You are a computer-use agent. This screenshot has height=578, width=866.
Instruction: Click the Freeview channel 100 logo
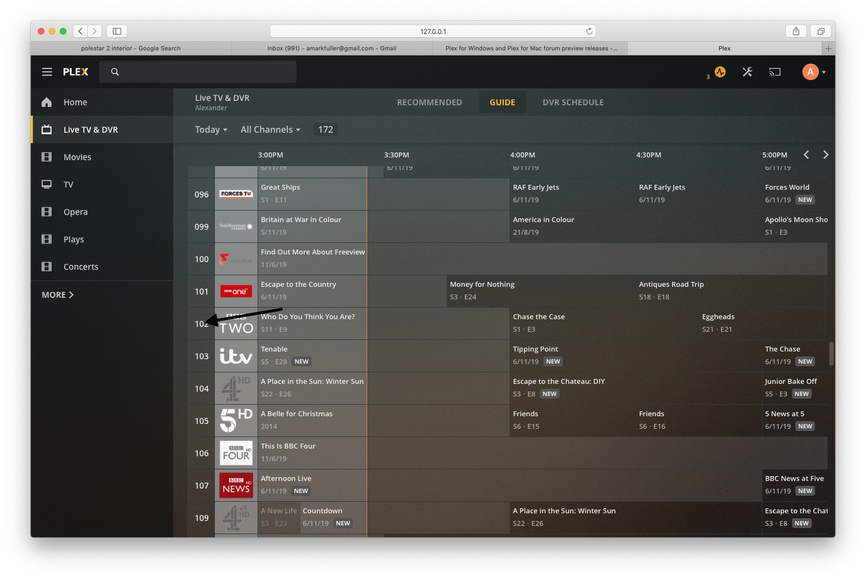click(236, 259)
